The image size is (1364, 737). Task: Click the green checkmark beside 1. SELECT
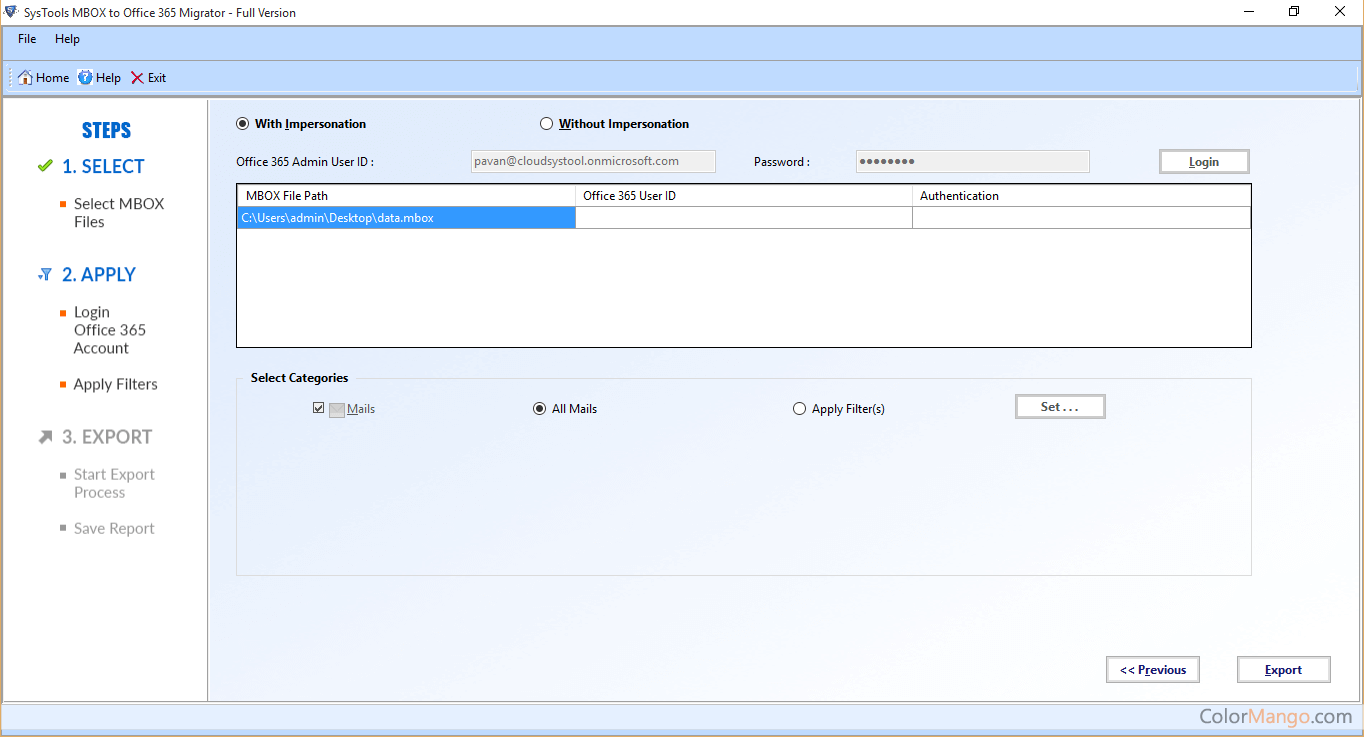point(45,166)
